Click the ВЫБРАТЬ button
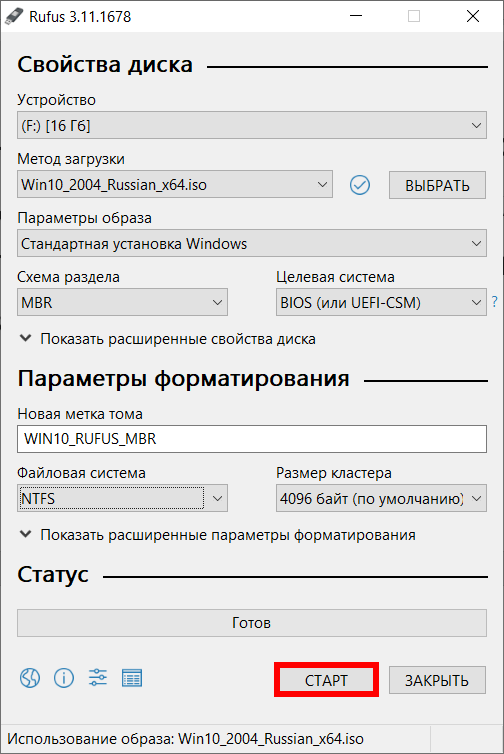This screenshot has height=754, width=504. click(437, 185)
